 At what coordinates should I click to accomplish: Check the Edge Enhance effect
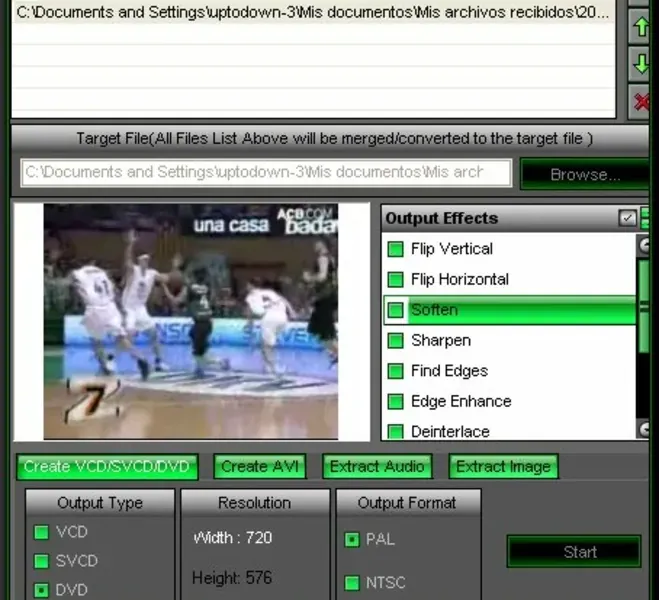point(395,401)
